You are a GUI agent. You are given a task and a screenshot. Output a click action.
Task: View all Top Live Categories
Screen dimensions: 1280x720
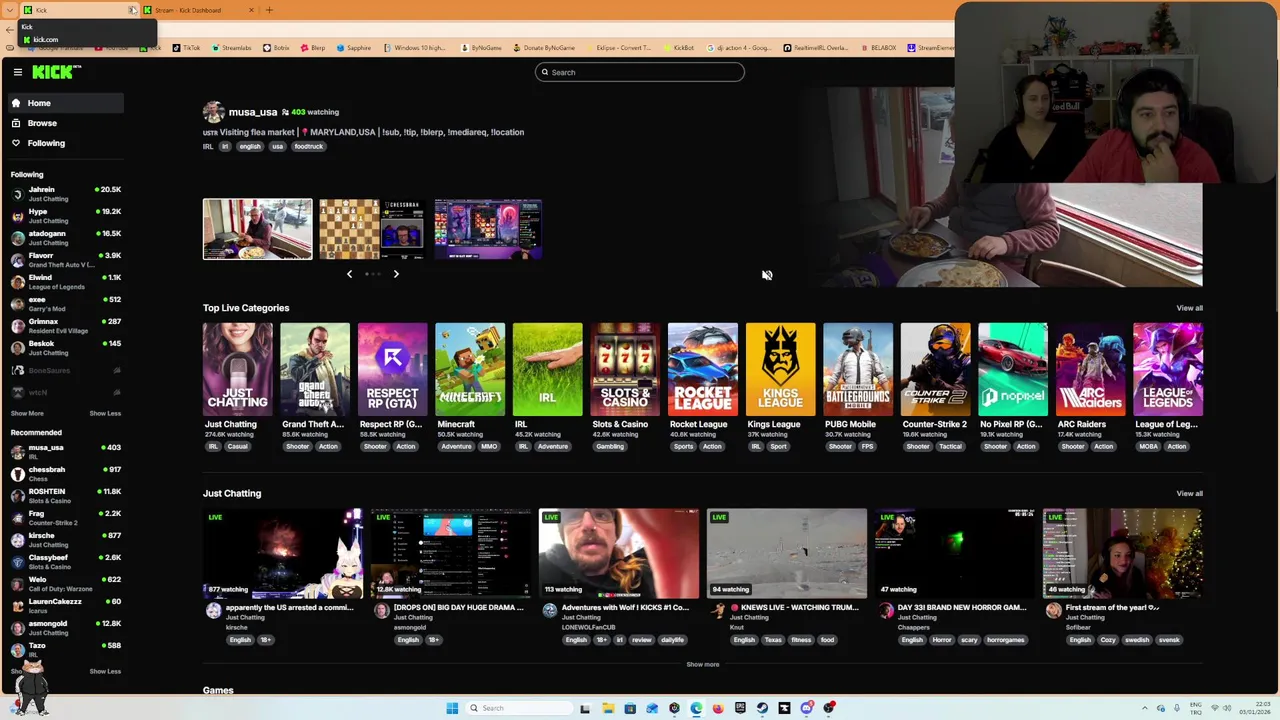[1189, 308]
